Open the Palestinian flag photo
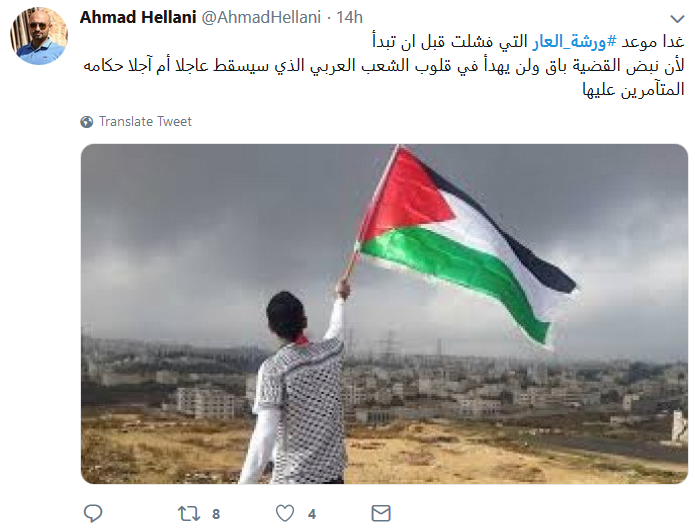695x531 pixels. (384, 314)
